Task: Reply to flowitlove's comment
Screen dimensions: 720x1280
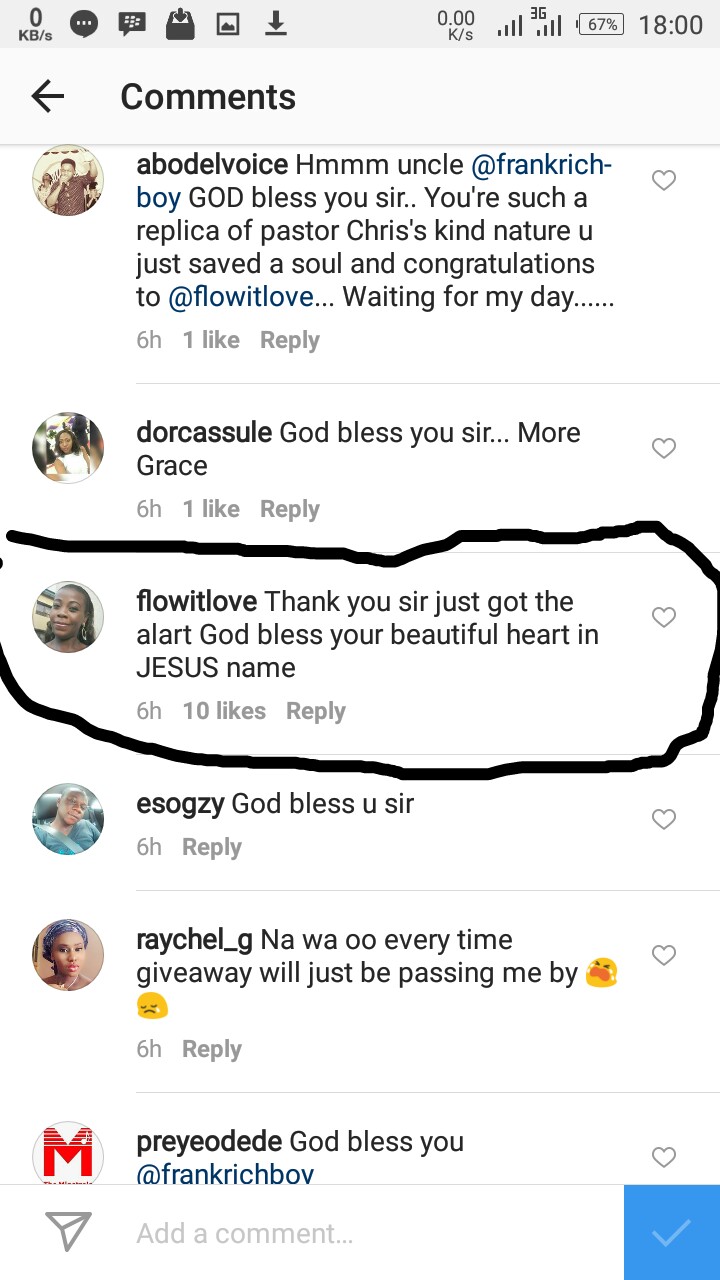Action: pos(315,711)
